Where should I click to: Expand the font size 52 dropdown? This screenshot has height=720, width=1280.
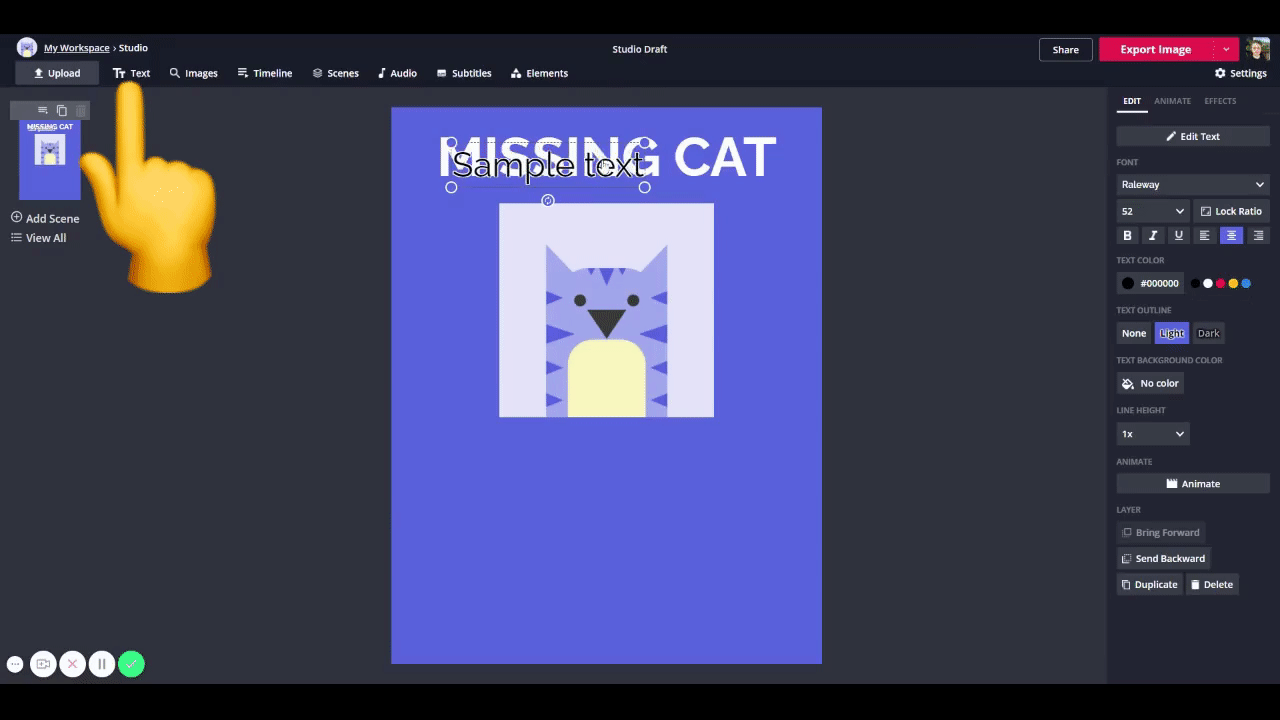coord(1152,211)
